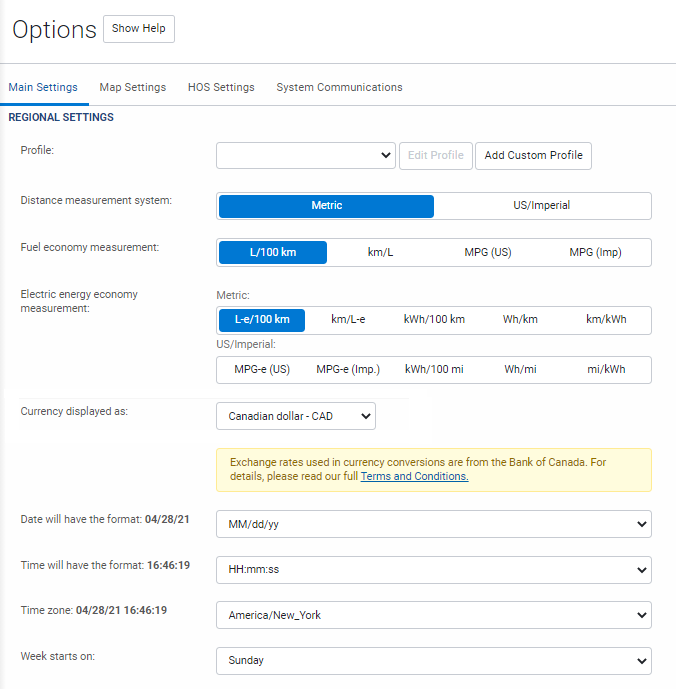Open the America/New_York time zone dropdown
This screenshot has width=676, height=689.
point(433,615)
